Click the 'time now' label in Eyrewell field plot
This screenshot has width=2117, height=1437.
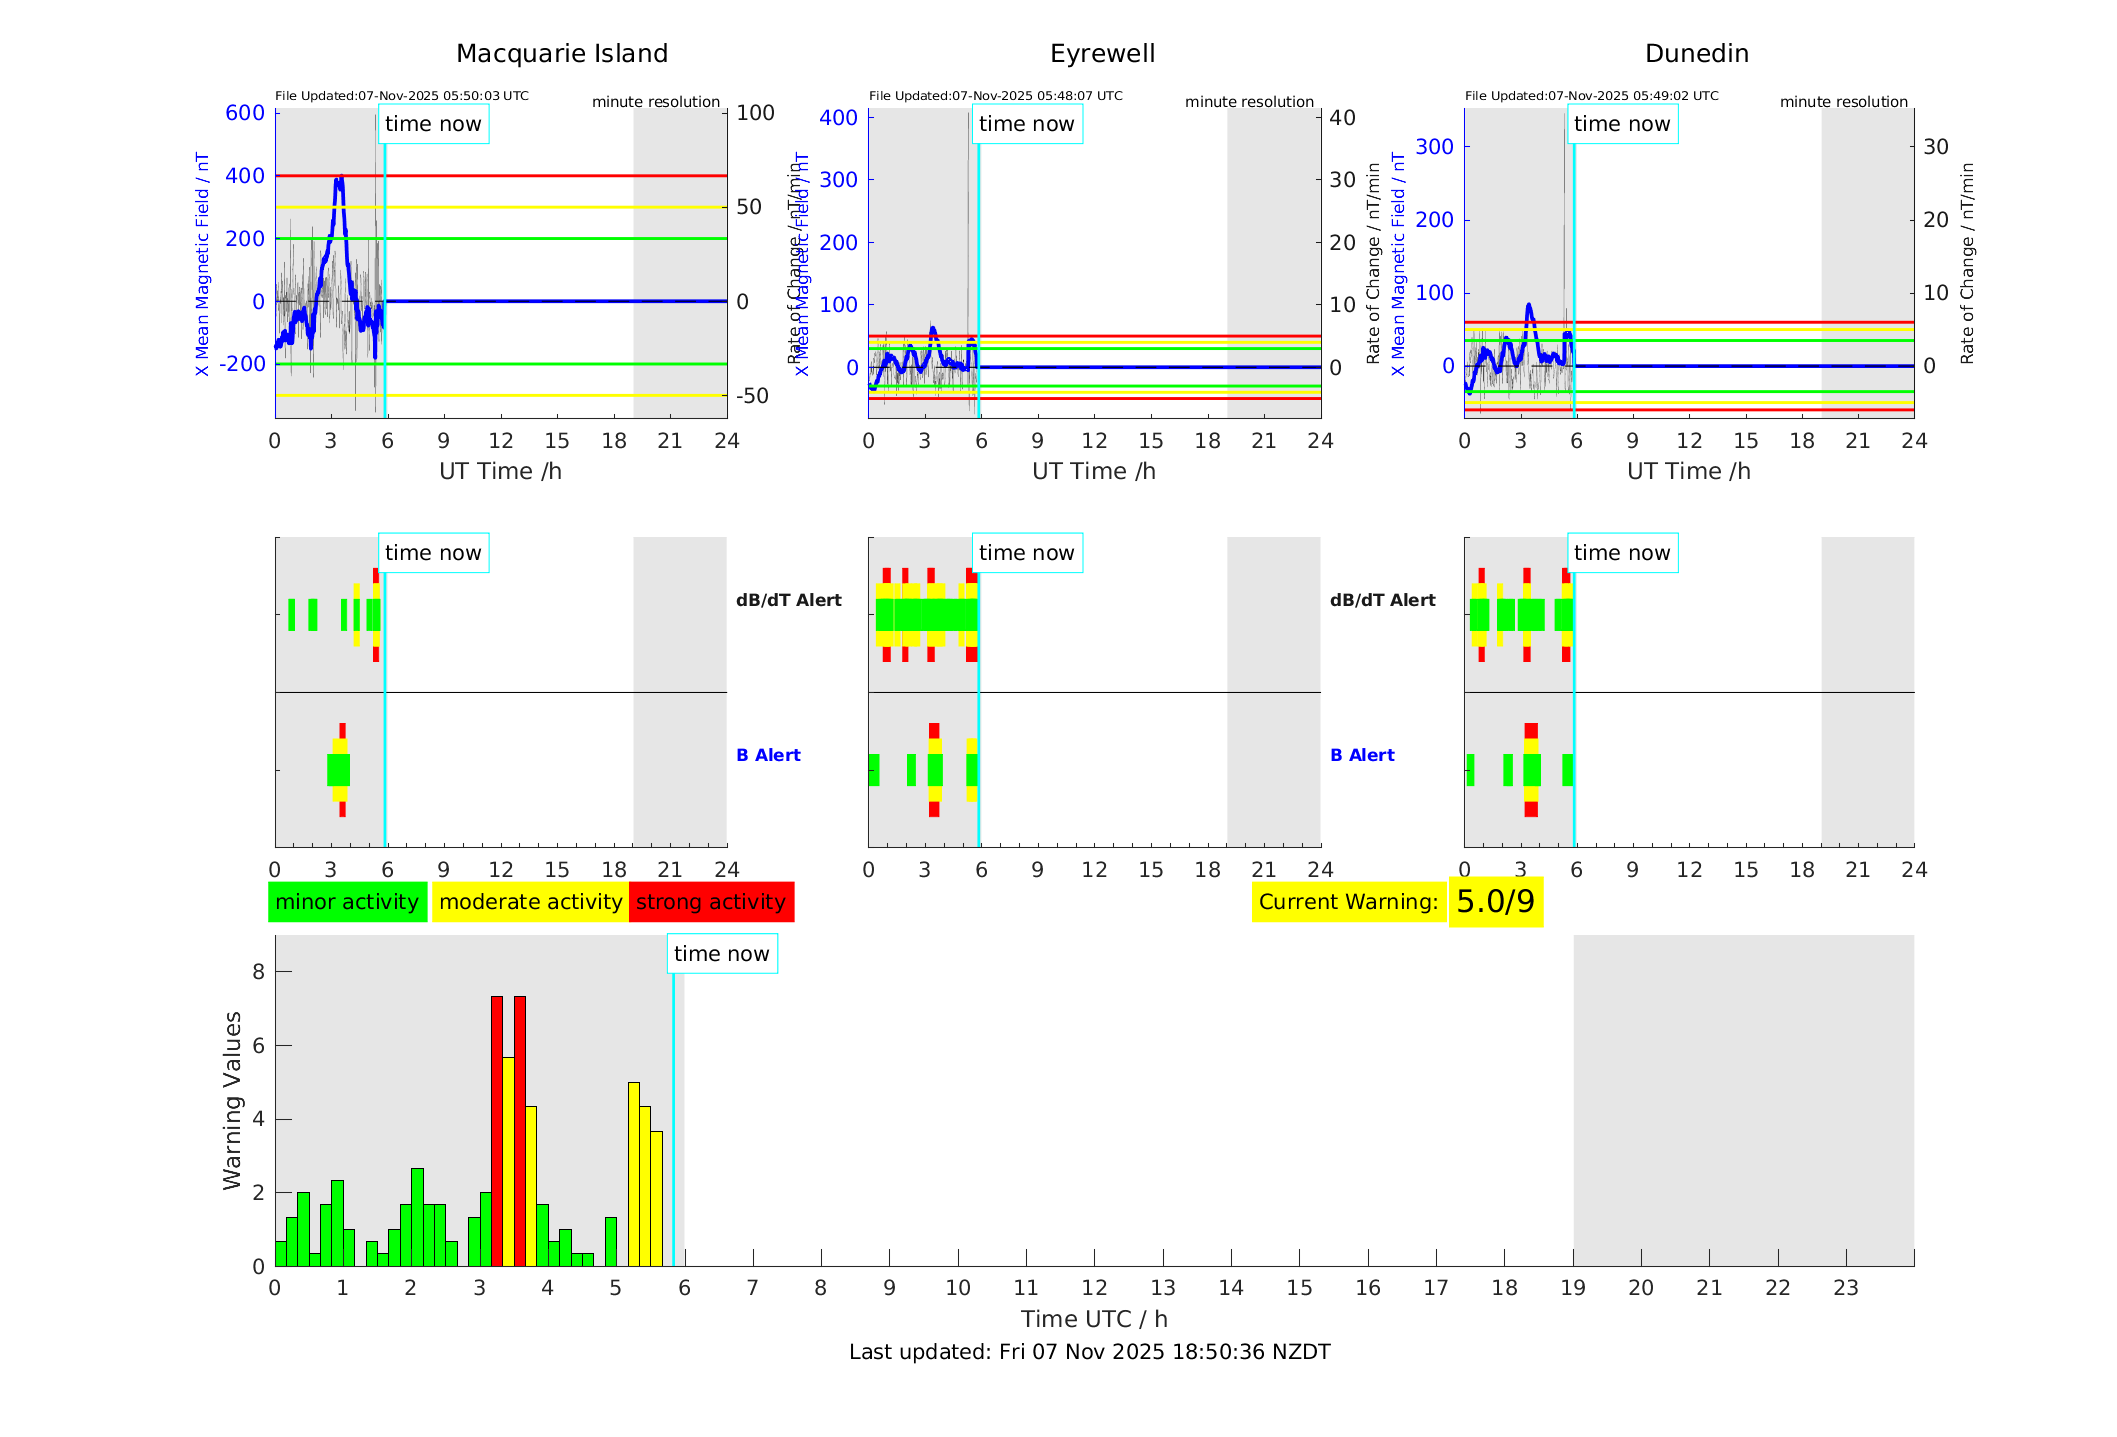click(x=1026, y=124)
